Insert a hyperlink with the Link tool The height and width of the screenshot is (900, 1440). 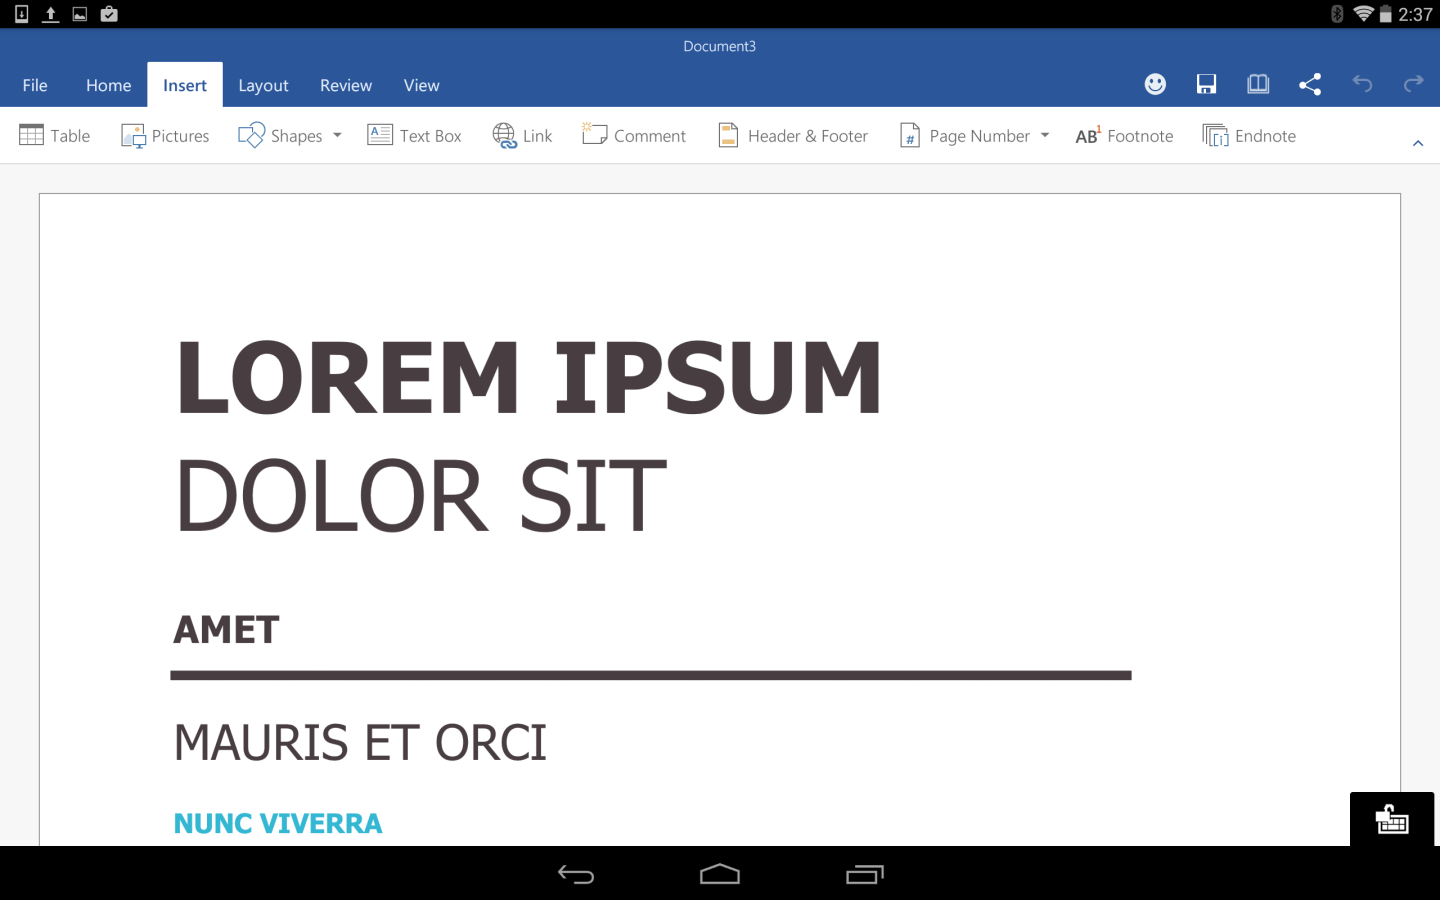tap(521, 135)
